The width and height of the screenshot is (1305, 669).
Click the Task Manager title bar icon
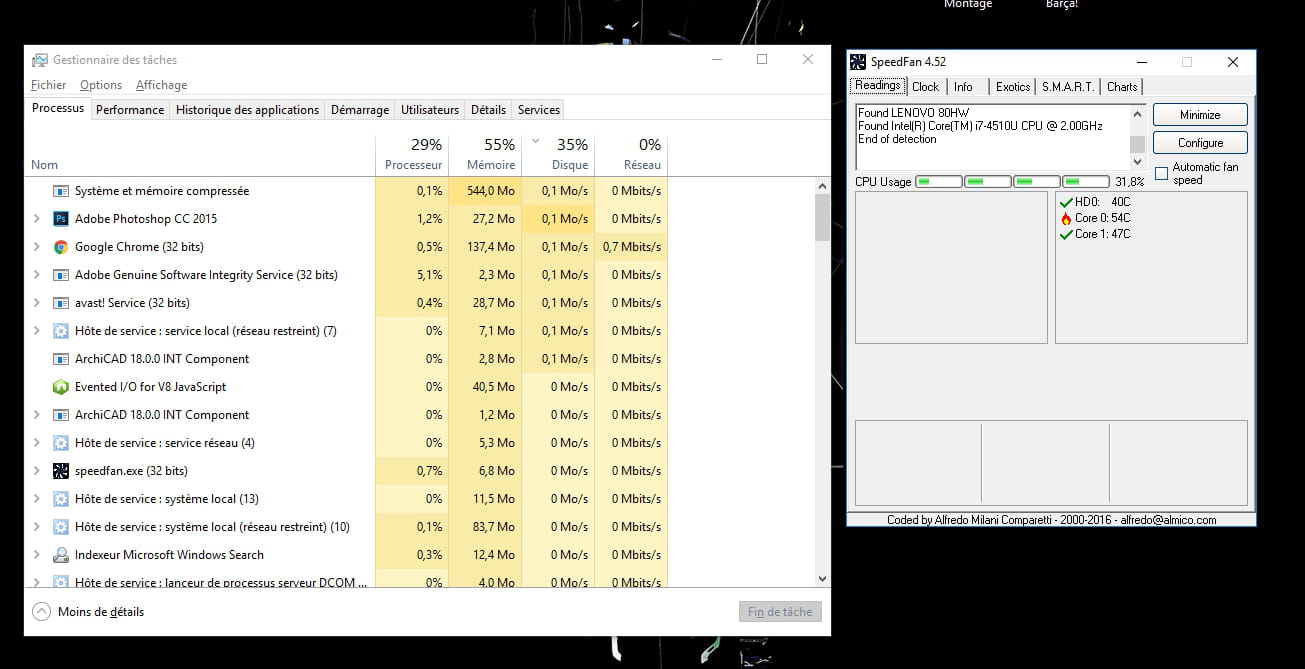tap(39, 60)
